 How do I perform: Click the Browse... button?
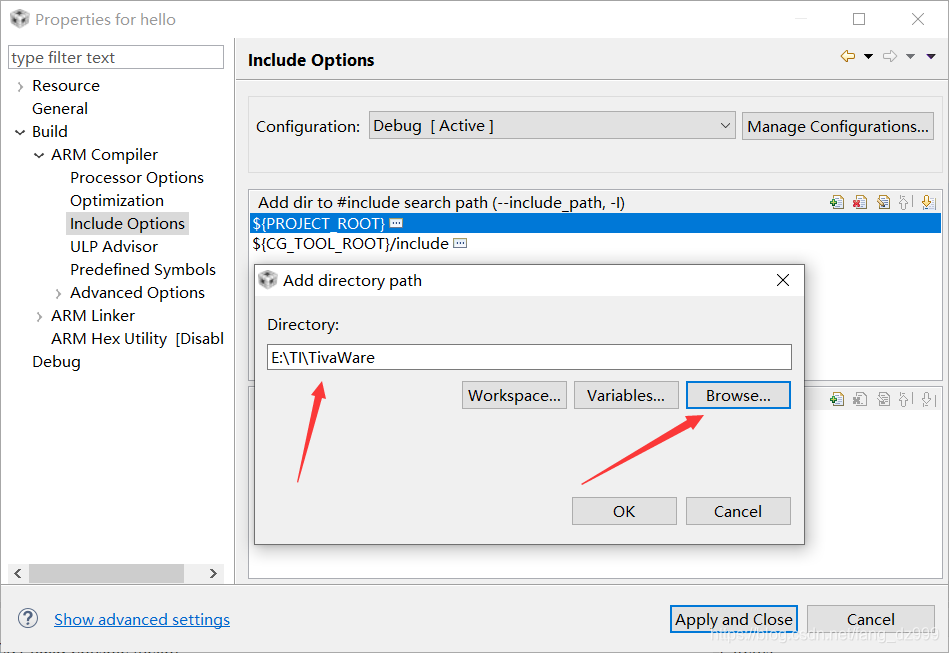coord(738,395)
